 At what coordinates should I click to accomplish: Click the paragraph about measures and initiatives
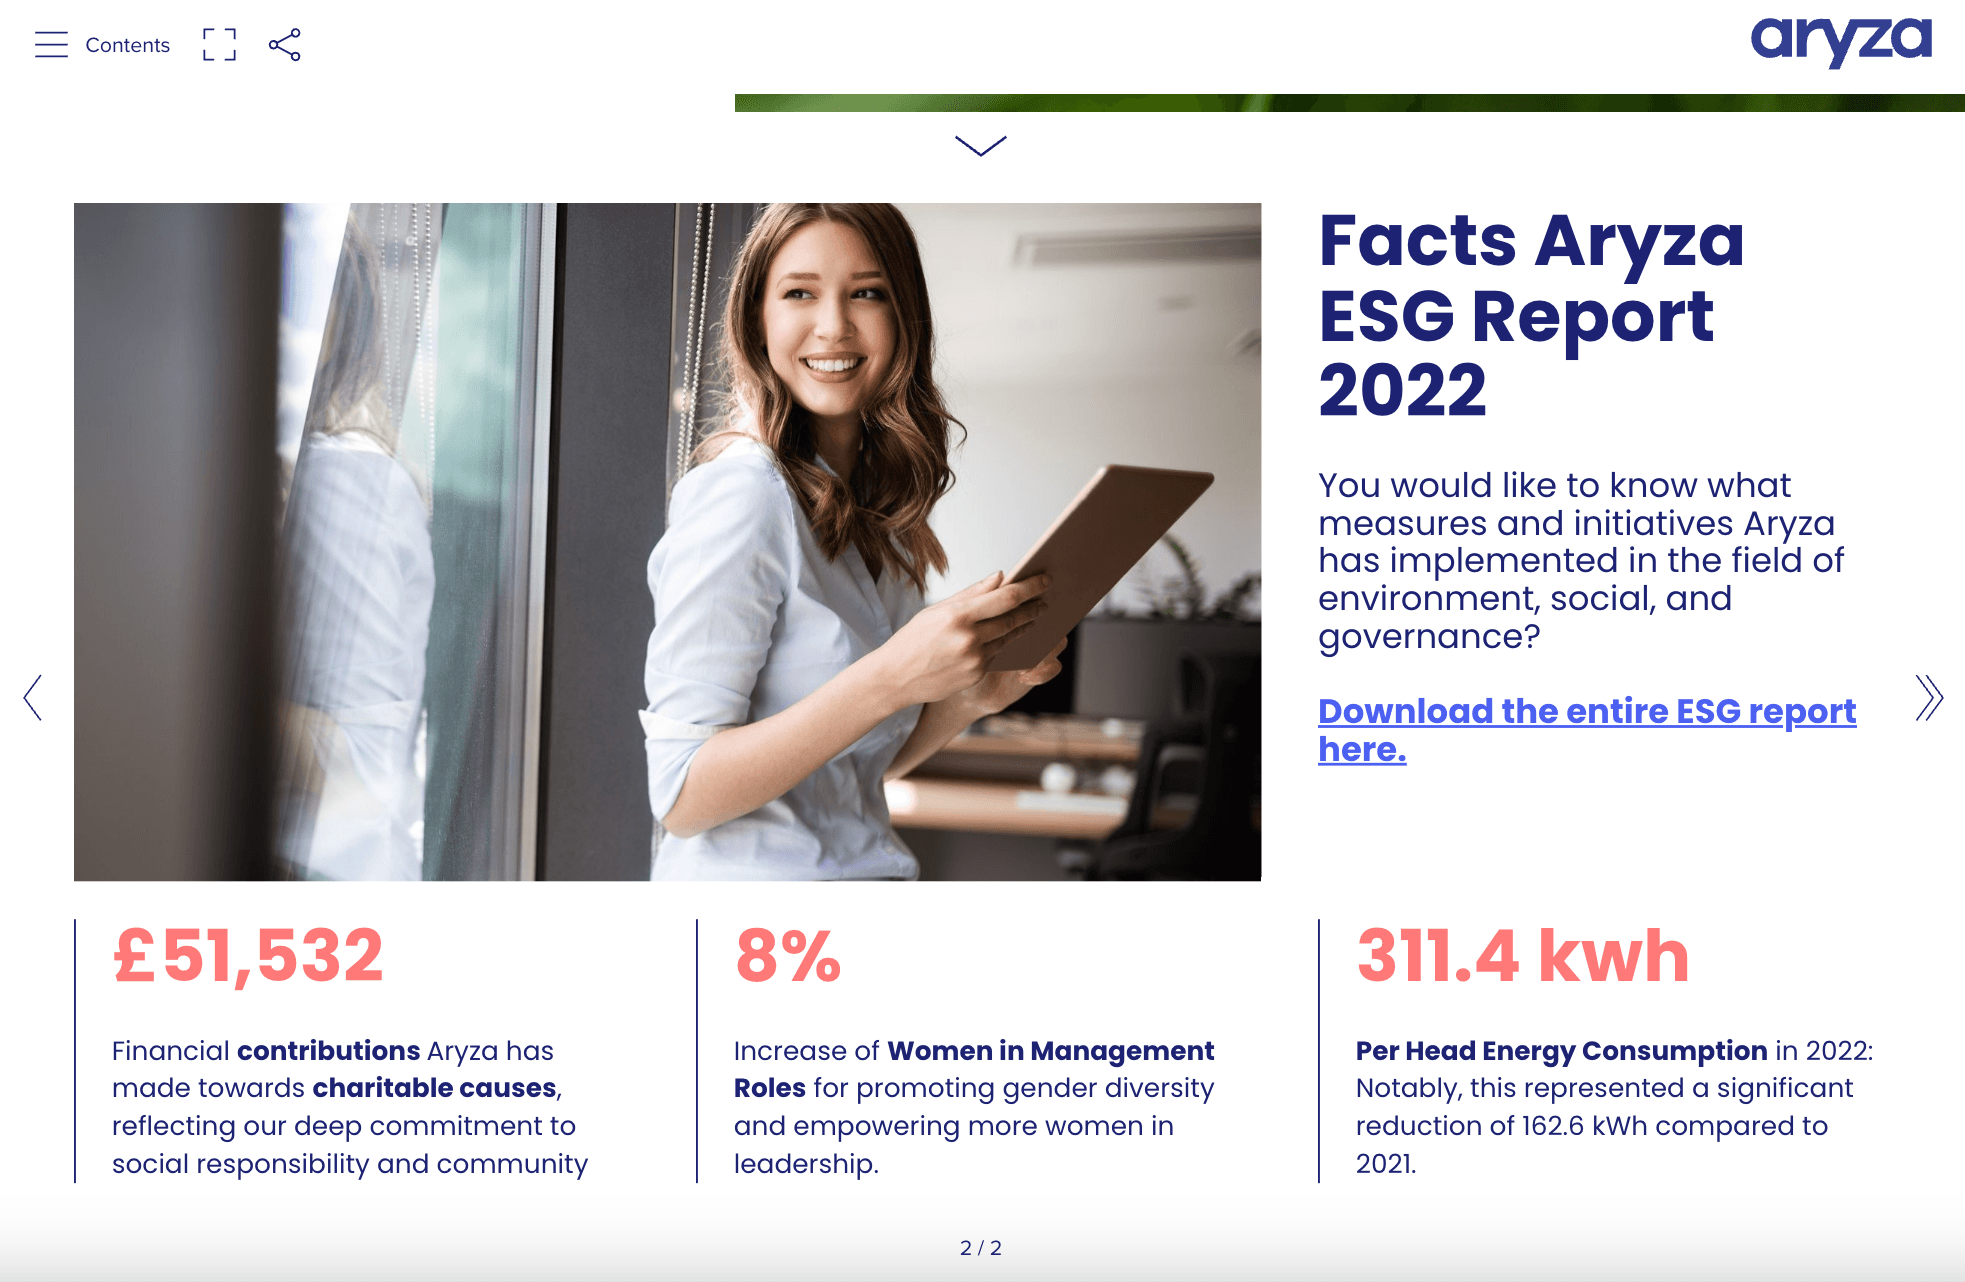1580,560
